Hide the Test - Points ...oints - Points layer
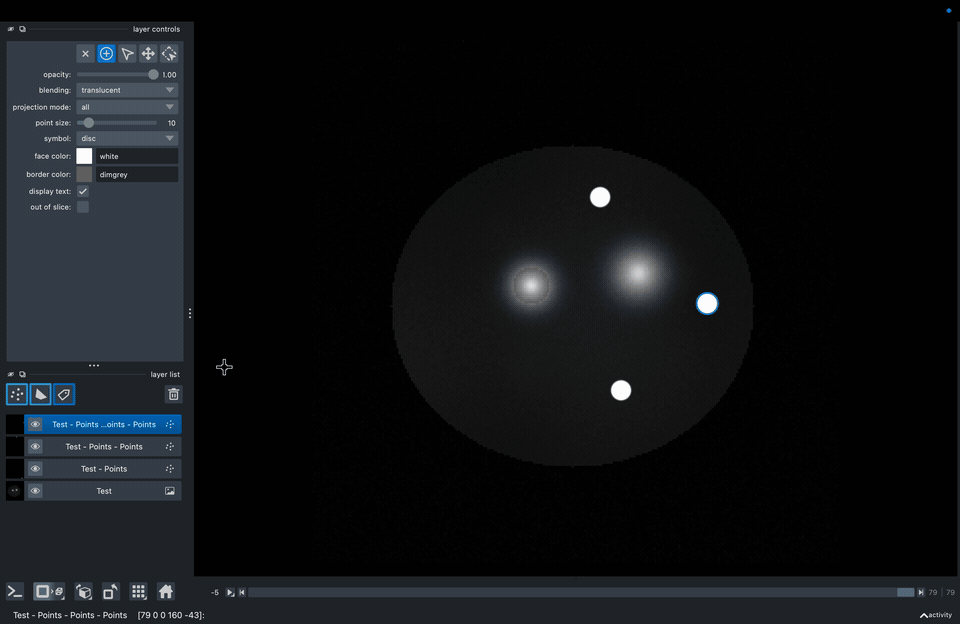 pyautogui.click(x=35, y=424)
